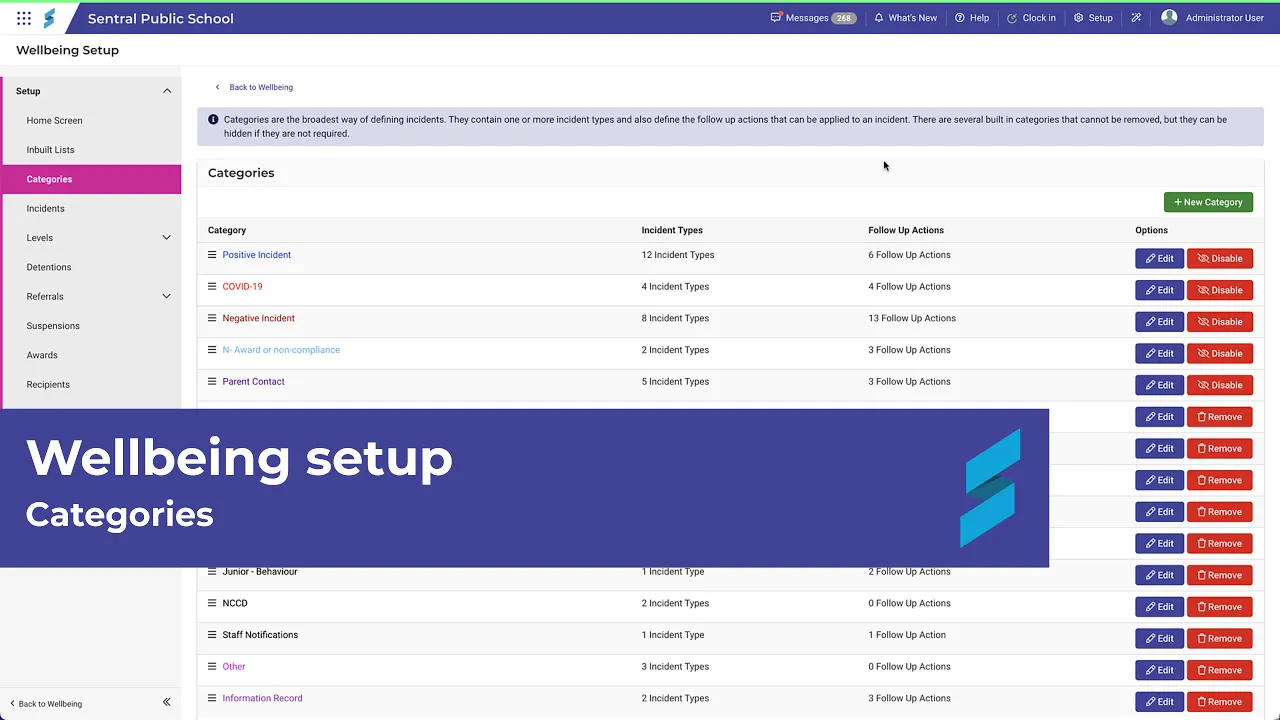The width and height of the screenshot is (1280, 720).
Task: Click the drag handle for Other row
Action: [x=212, y=667]
